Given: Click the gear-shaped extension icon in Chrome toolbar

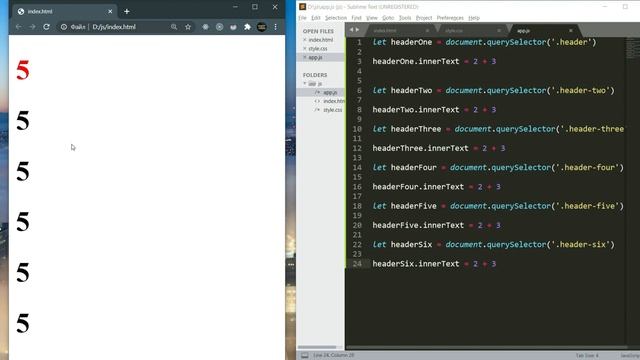Looking at the screenshot, I should pos(205,27).
